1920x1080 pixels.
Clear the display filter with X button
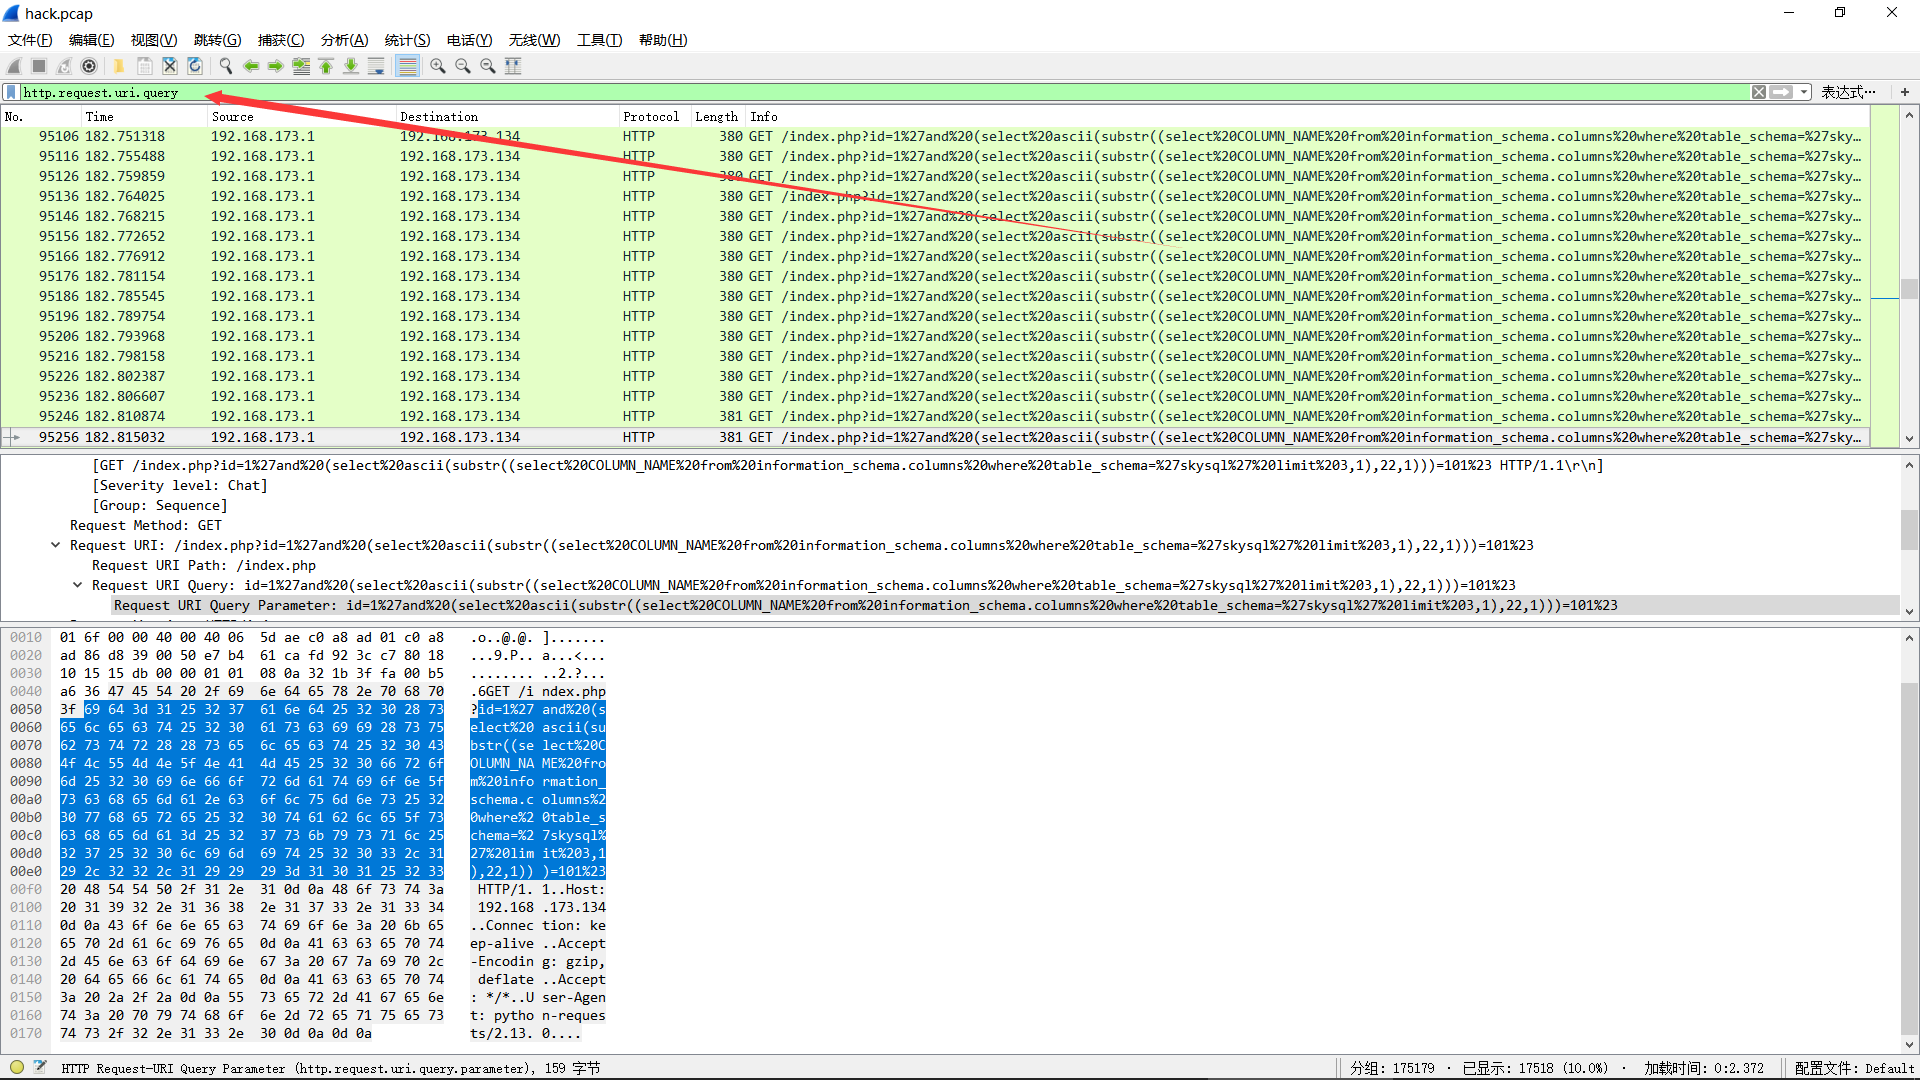point(1758,92)
